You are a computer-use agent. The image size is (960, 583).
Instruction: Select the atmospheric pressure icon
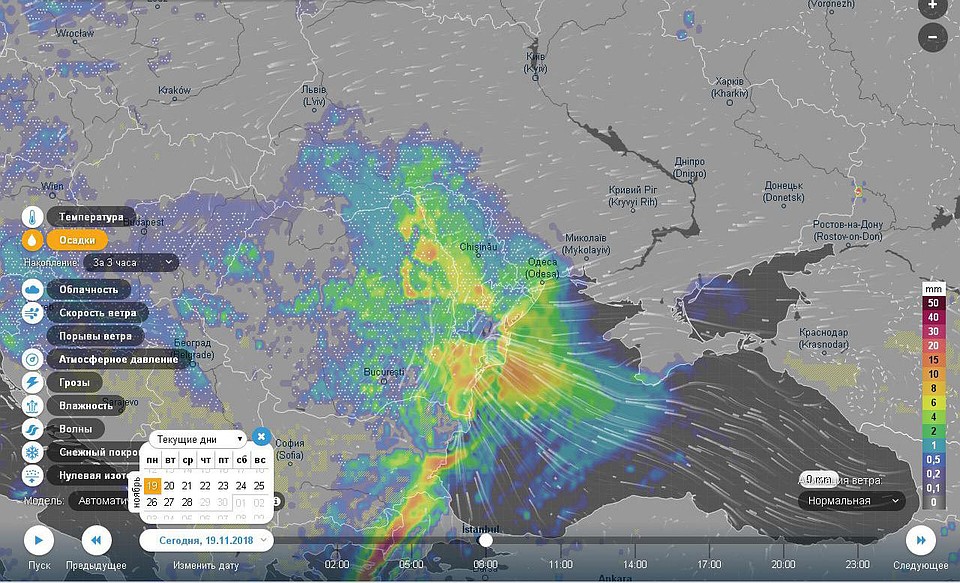[32, 359]
